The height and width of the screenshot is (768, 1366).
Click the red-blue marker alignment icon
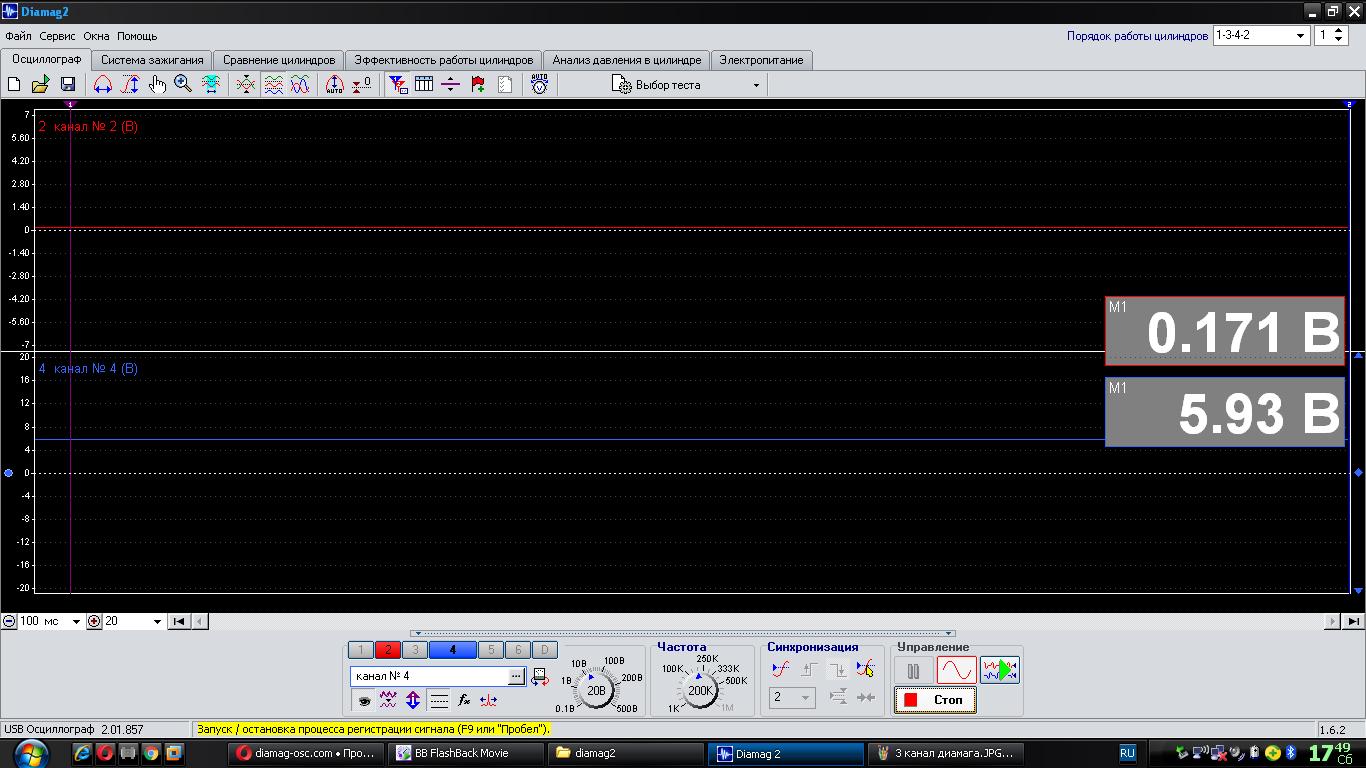tap(489, 701)
